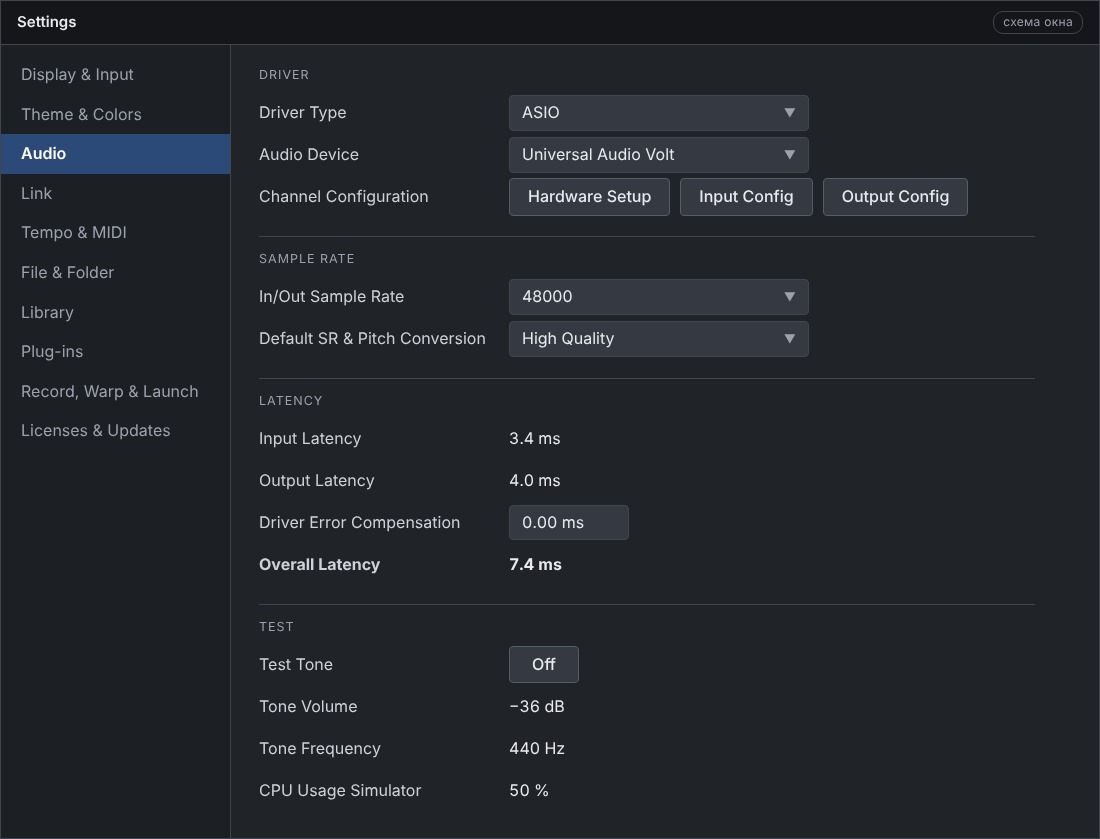Click the Input Latency value 3.4 ms
The height and width of the screenshot is (839, 1100).
(535, 438)
